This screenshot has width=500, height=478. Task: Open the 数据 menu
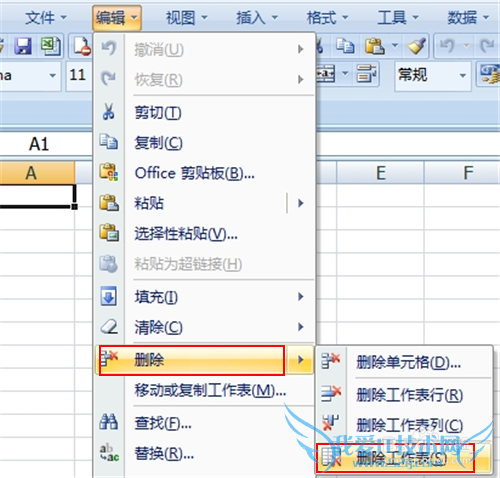tap(468, 18)
